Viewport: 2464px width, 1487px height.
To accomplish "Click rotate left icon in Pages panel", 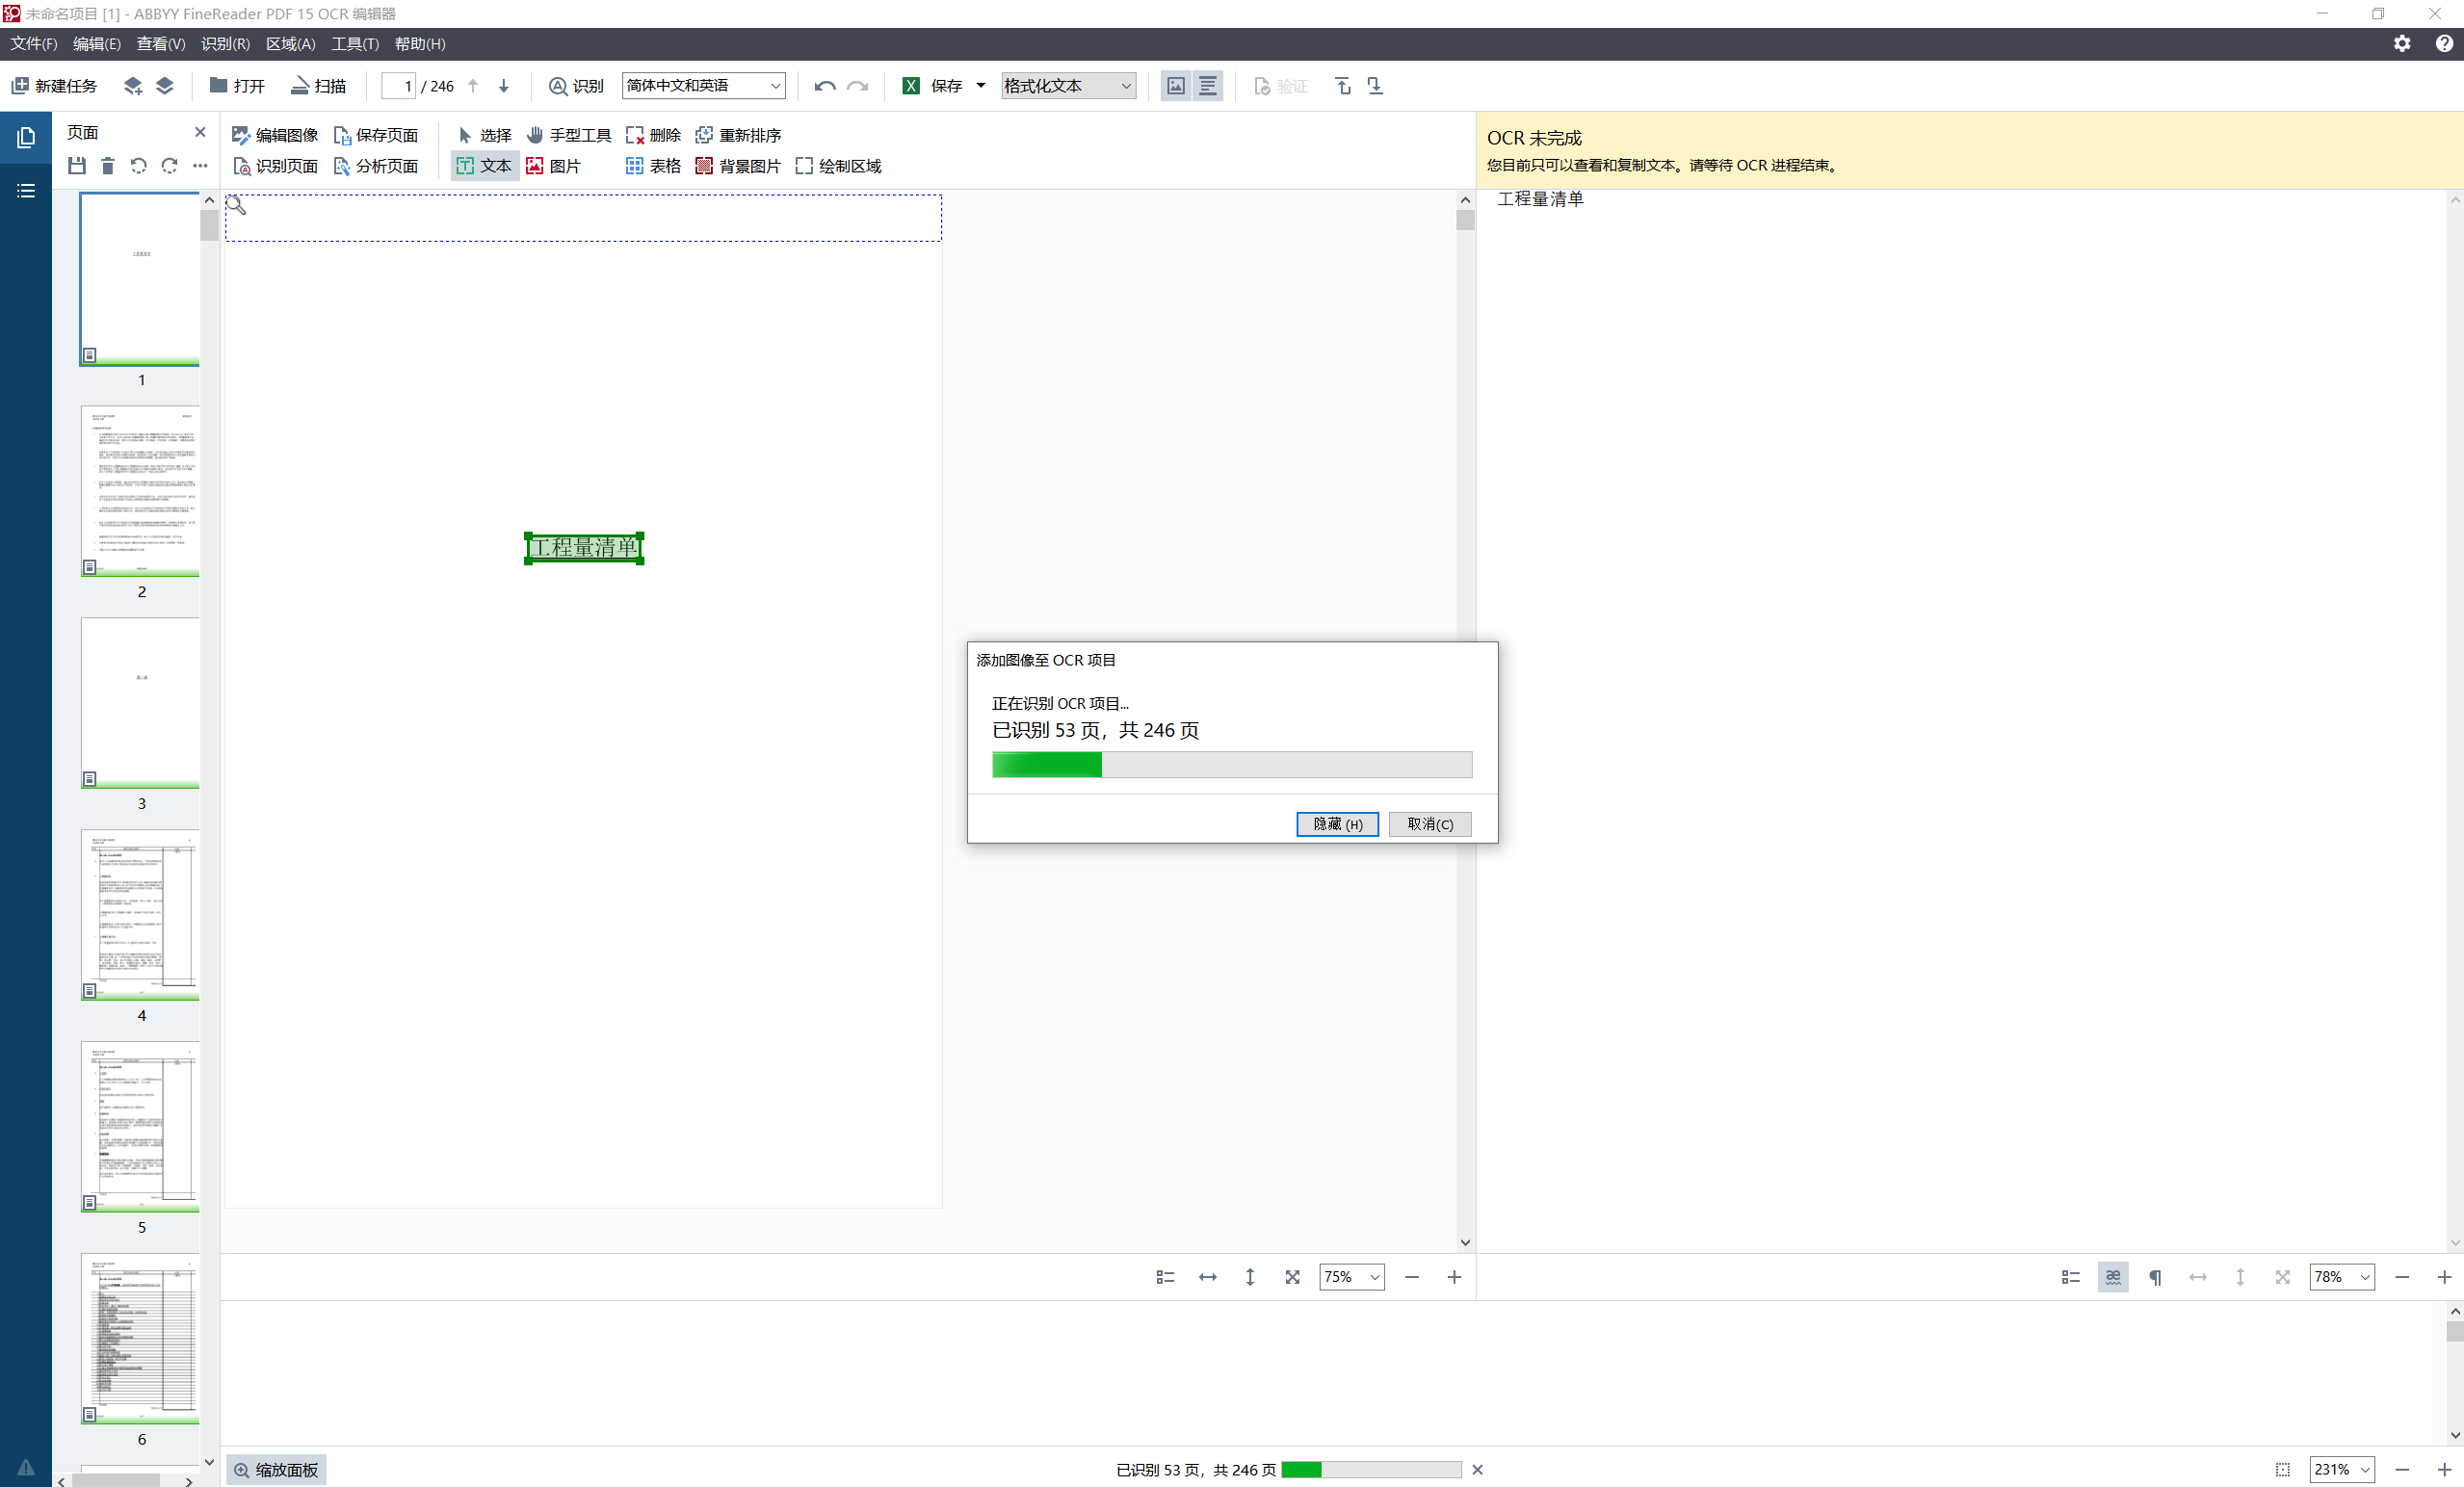I will tap(139, 166).
